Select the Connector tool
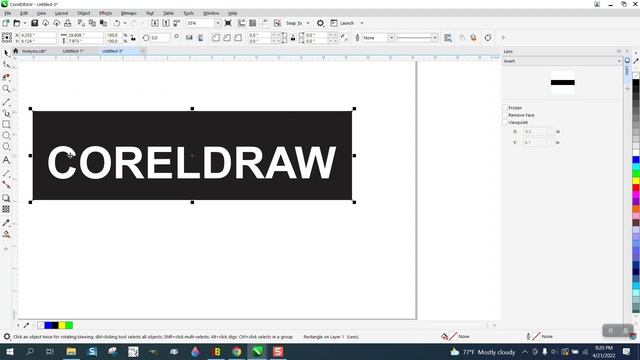 coord(6,185)
